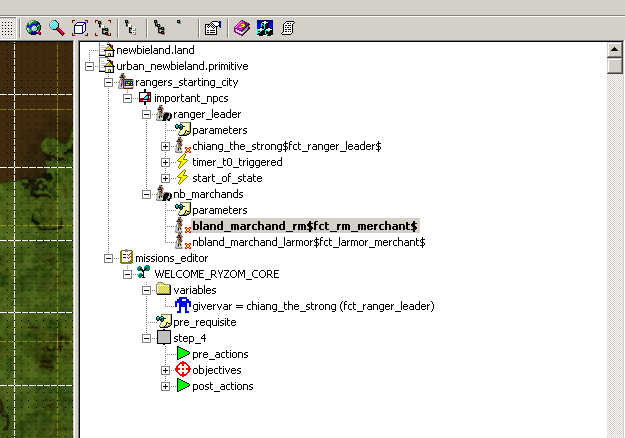This screenshot has width=625, height=438.
Task: Click the paper scroll toolbar icon
Action: [287, 28]
